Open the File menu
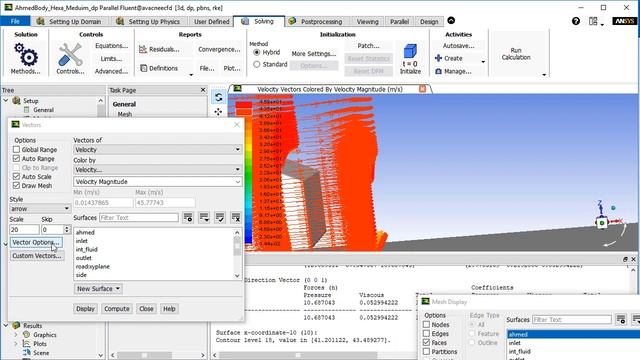640x360 pixels. pos(15,21)
